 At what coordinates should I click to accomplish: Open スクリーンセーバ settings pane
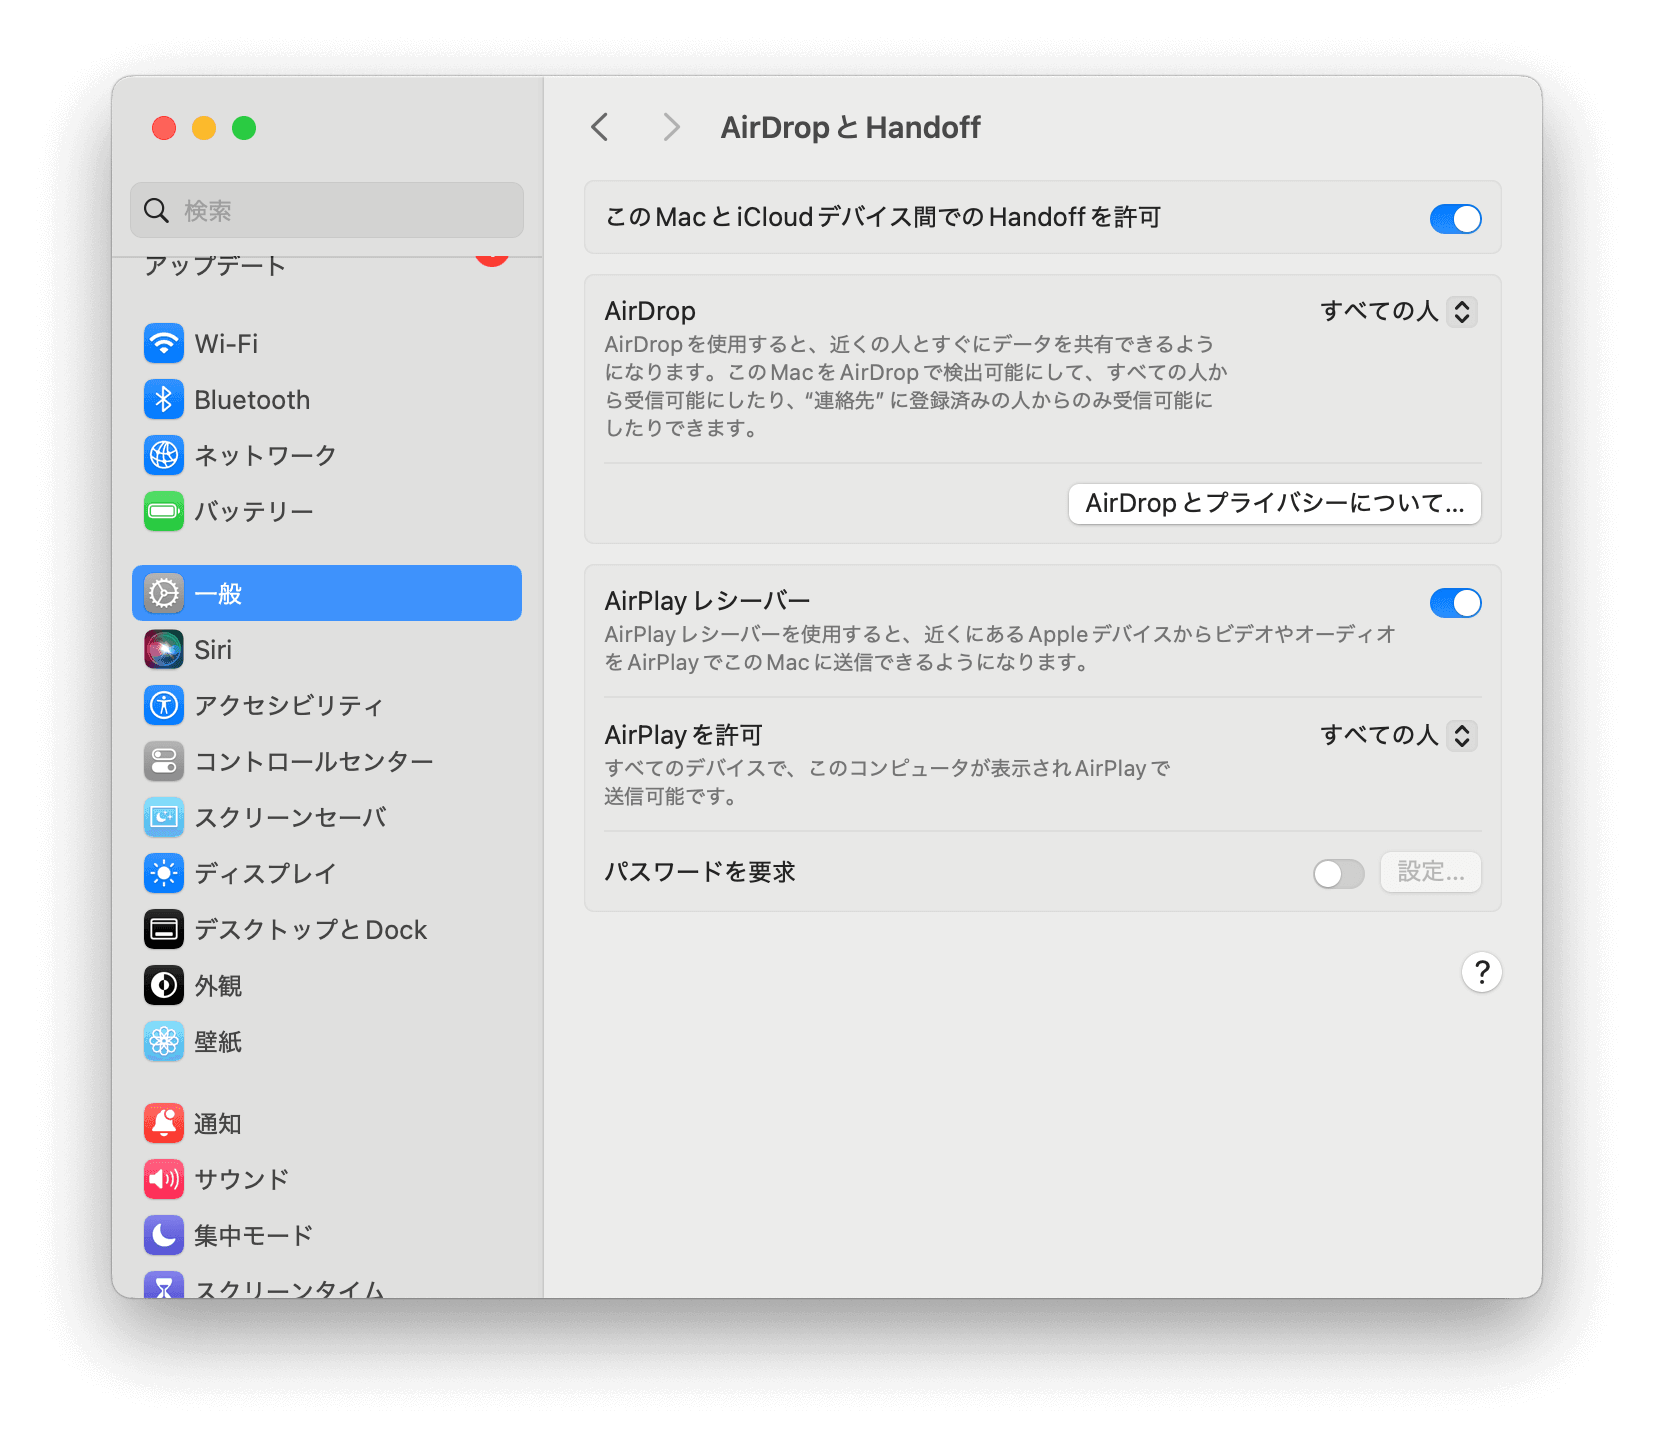pos(327,818)
